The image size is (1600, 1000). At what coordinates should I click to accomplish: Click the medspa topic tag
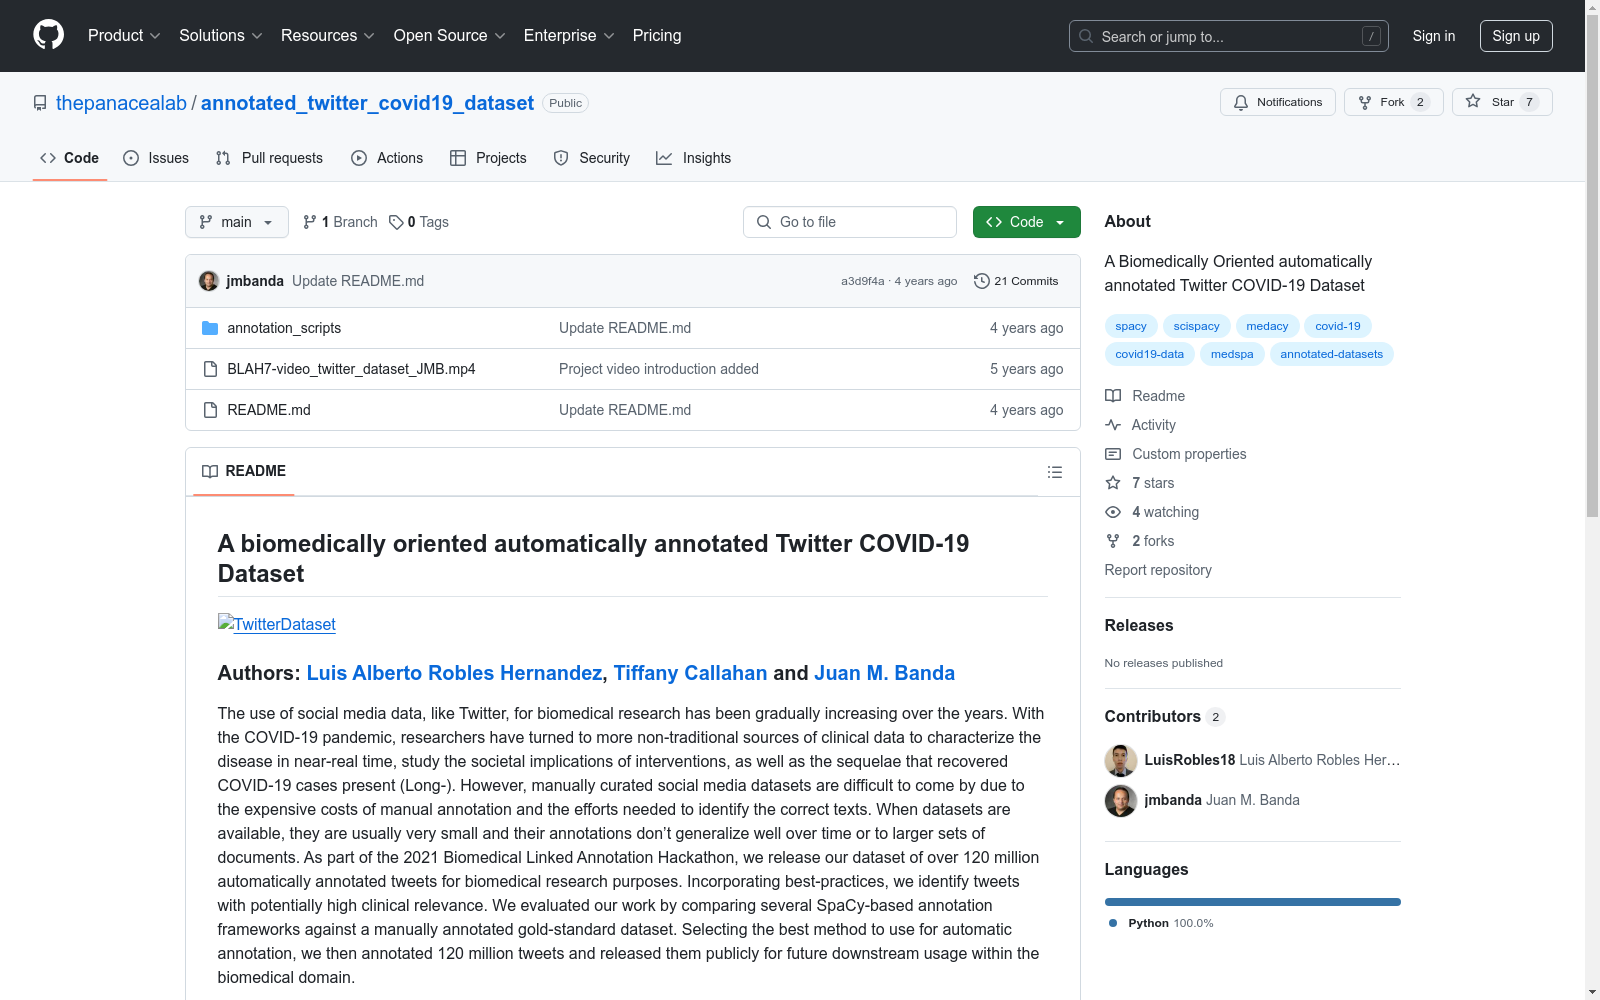(x=1232, y=354)
